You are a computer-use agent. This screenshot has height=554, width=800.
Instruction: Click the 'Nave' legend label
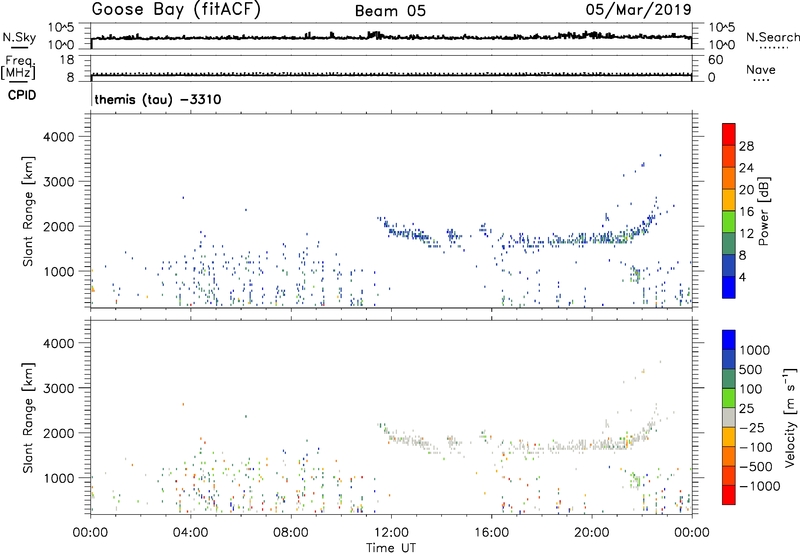coord(761,70)
